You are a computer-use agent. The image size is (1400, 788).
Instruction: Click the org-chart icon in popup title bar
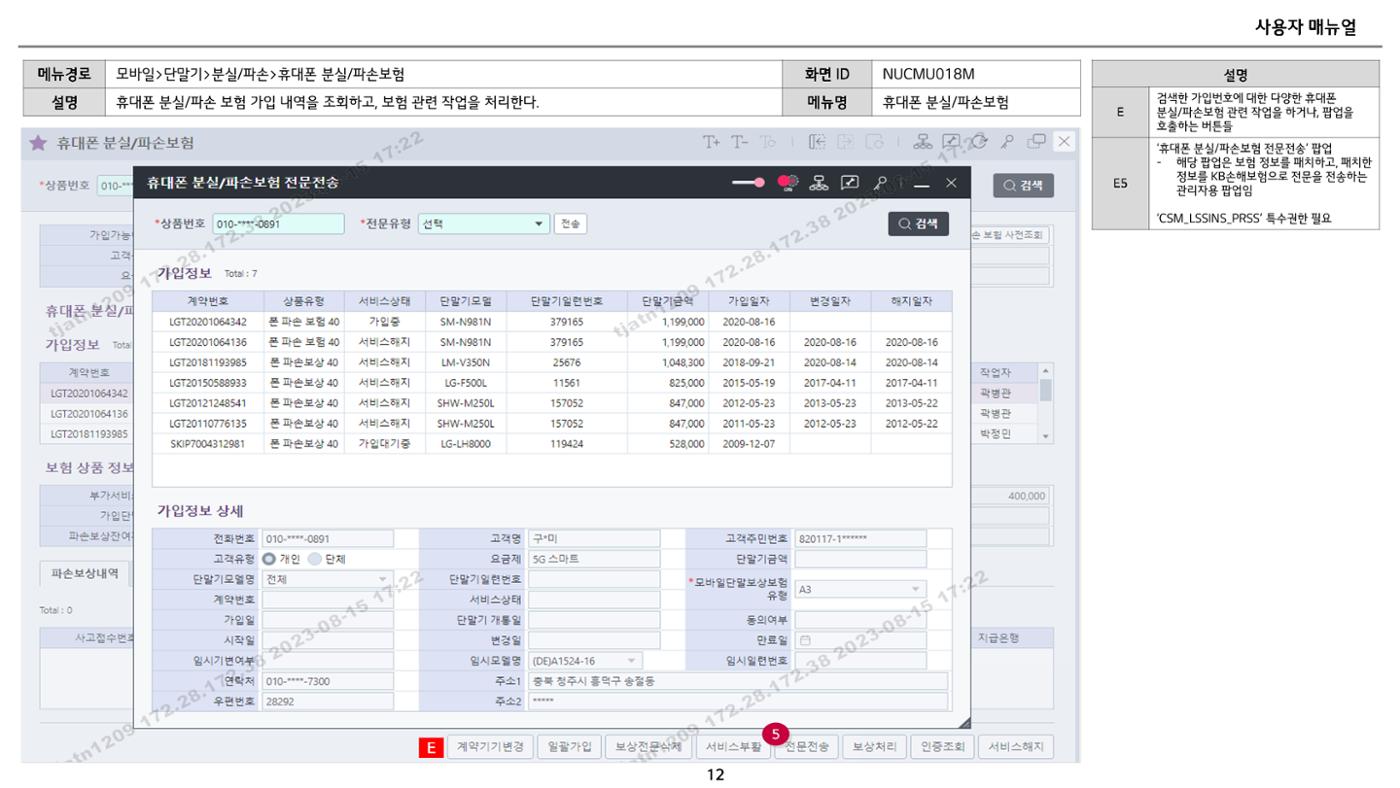point(817,182)
